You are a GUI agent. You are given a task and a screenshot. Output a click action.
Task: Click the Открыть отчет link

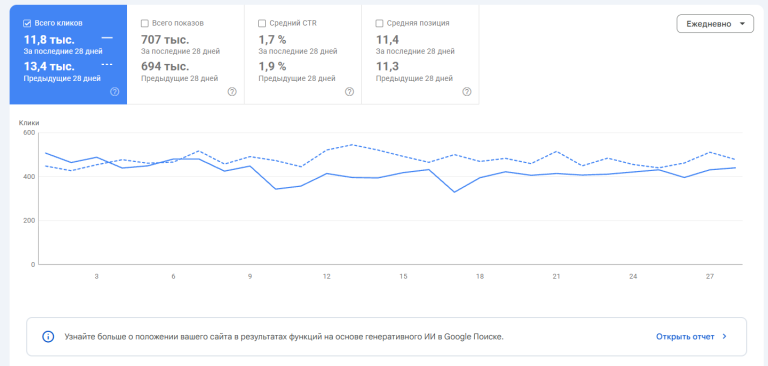click(685, 337)
